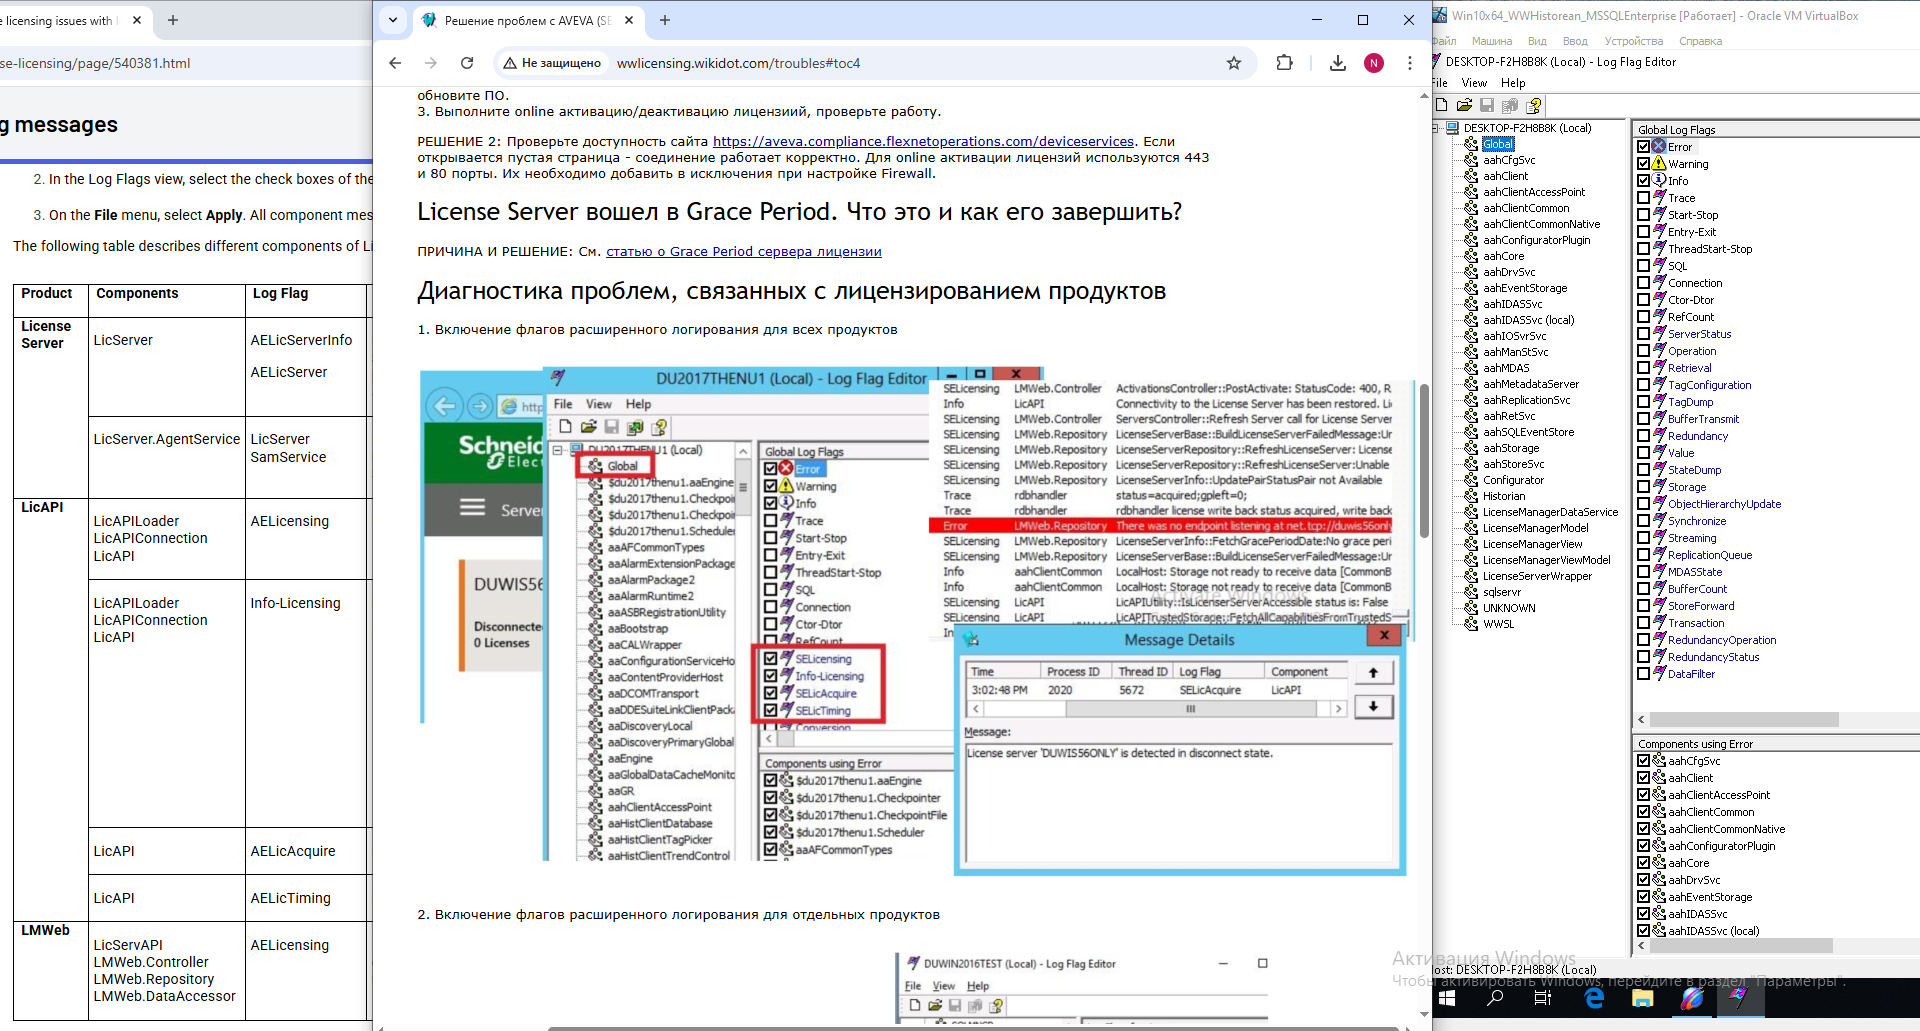
Task: Open the Chrome profile avatar N
Action: tap(1374, 63)
